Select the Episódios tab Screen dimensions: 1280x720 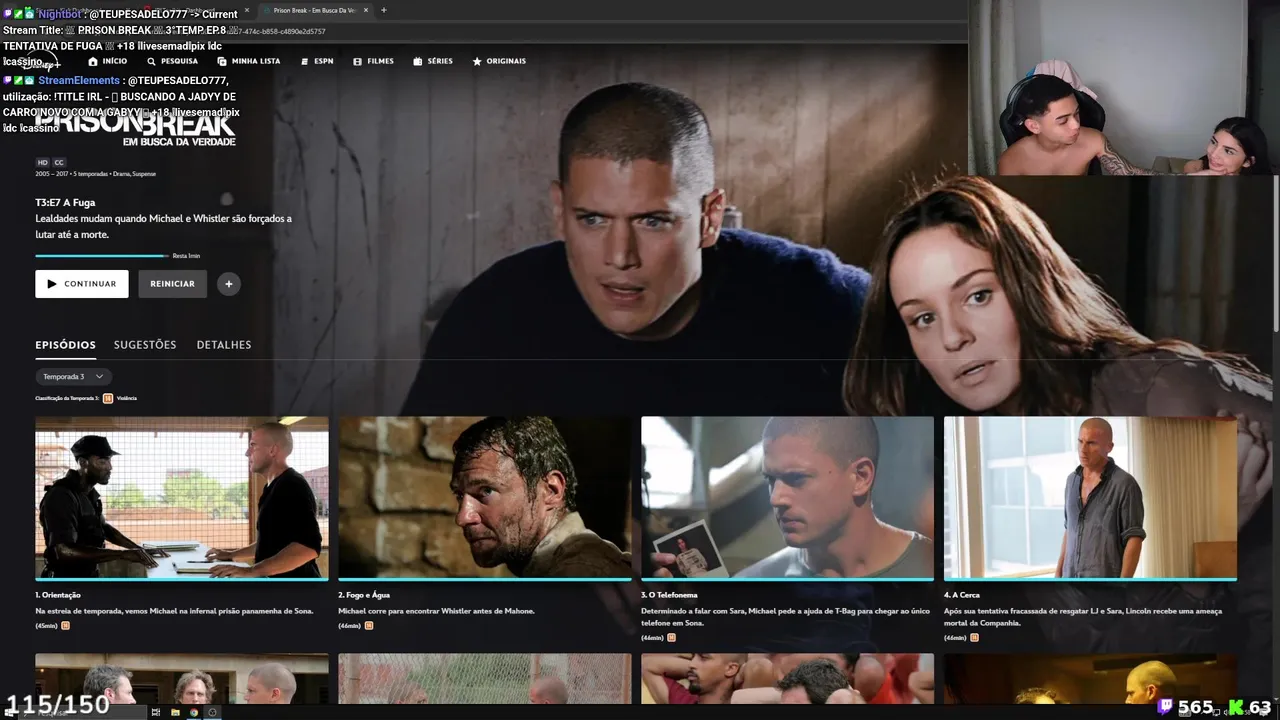66,345
